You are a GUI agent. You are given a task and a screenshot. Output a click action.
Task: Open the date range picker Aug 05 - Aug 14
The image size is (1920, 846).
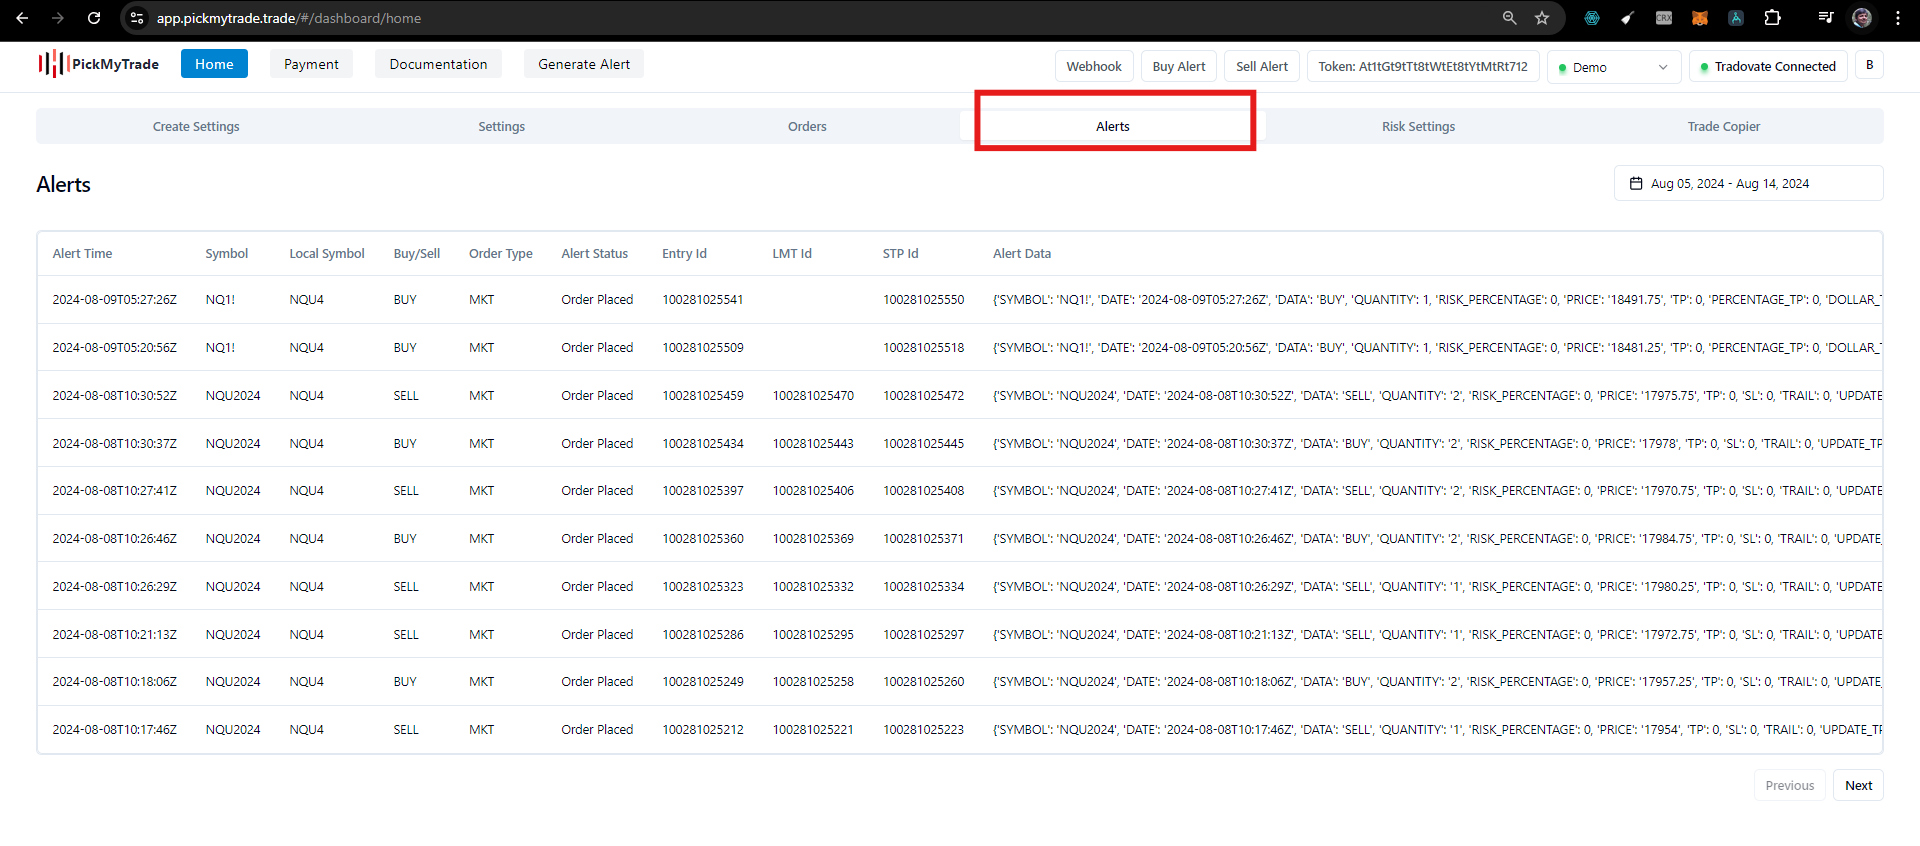pyautogui.click(x=1748, y=183)
